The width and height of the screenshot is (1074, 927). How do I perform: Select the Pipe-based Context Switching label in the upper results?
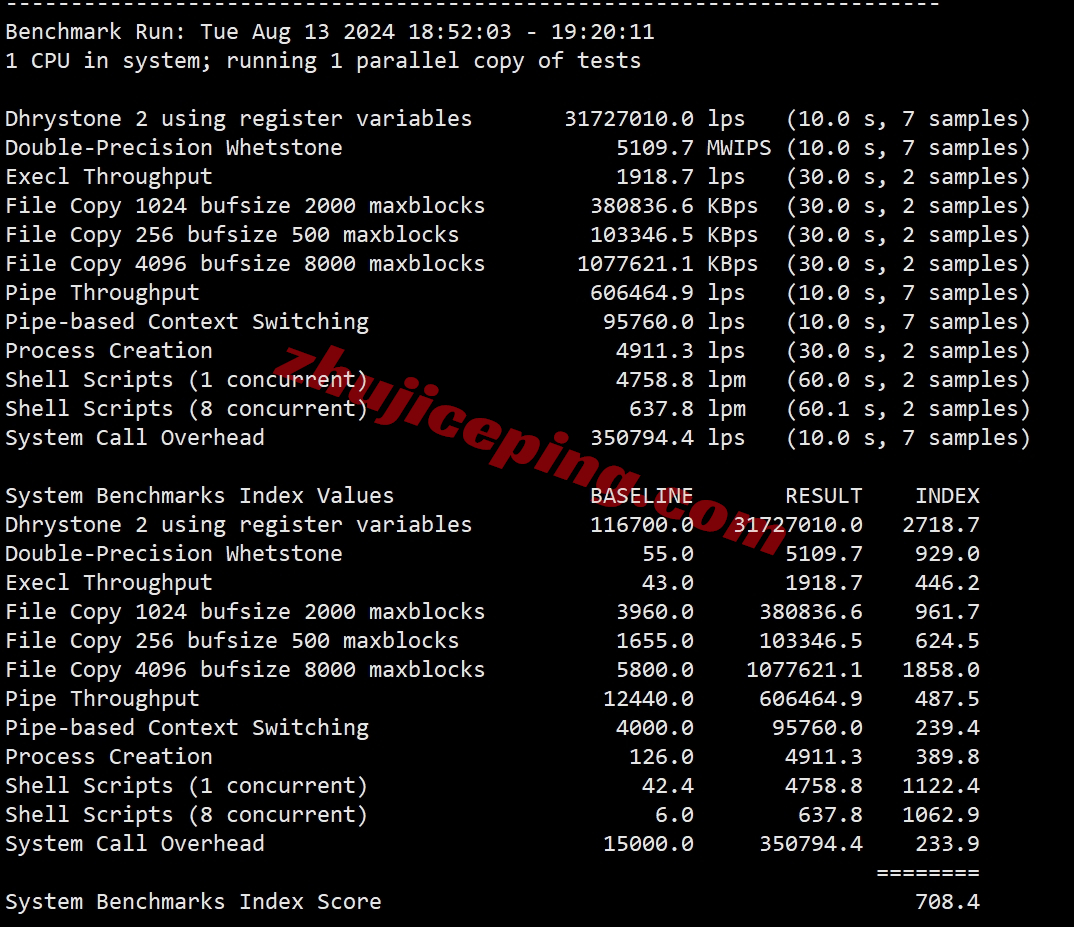(x=187, y=322)
